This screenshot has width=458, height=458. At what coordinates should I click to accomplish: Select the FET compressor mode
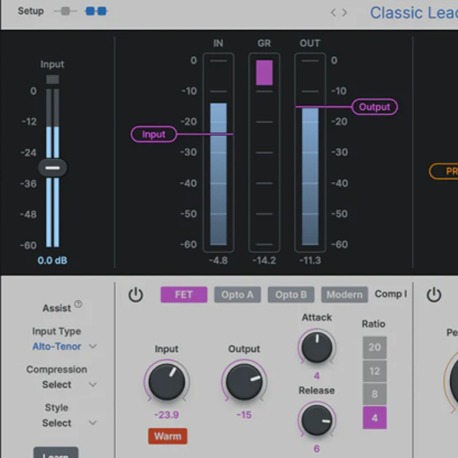coord(184,295)
